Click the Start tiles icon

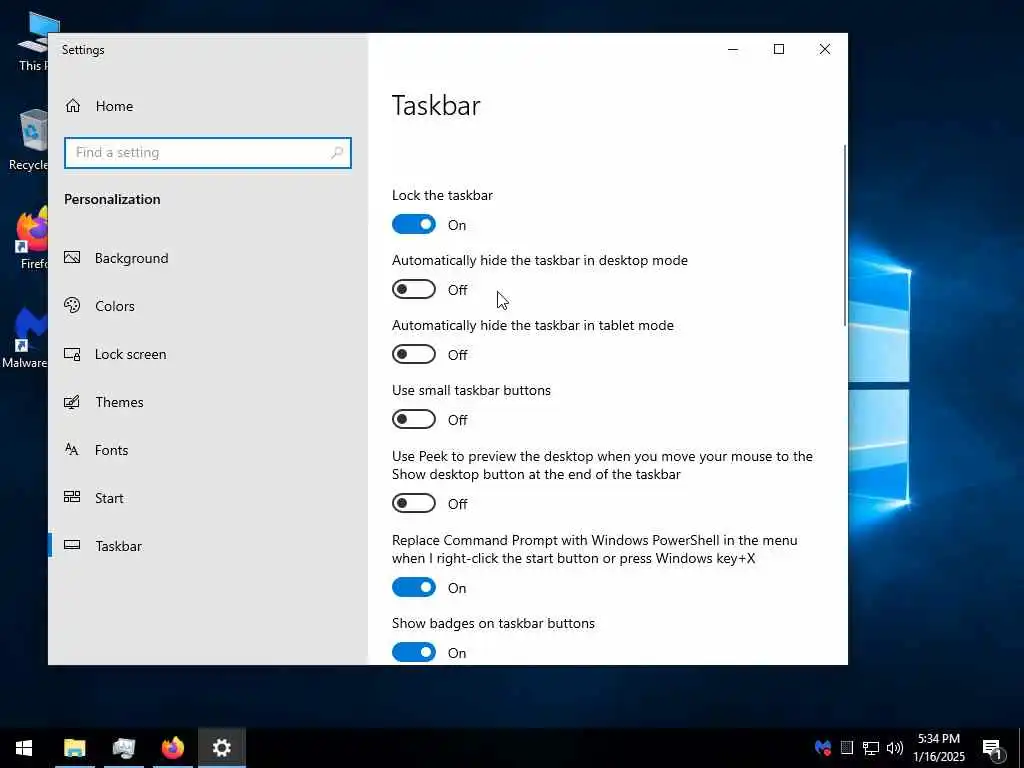(72, 497)
